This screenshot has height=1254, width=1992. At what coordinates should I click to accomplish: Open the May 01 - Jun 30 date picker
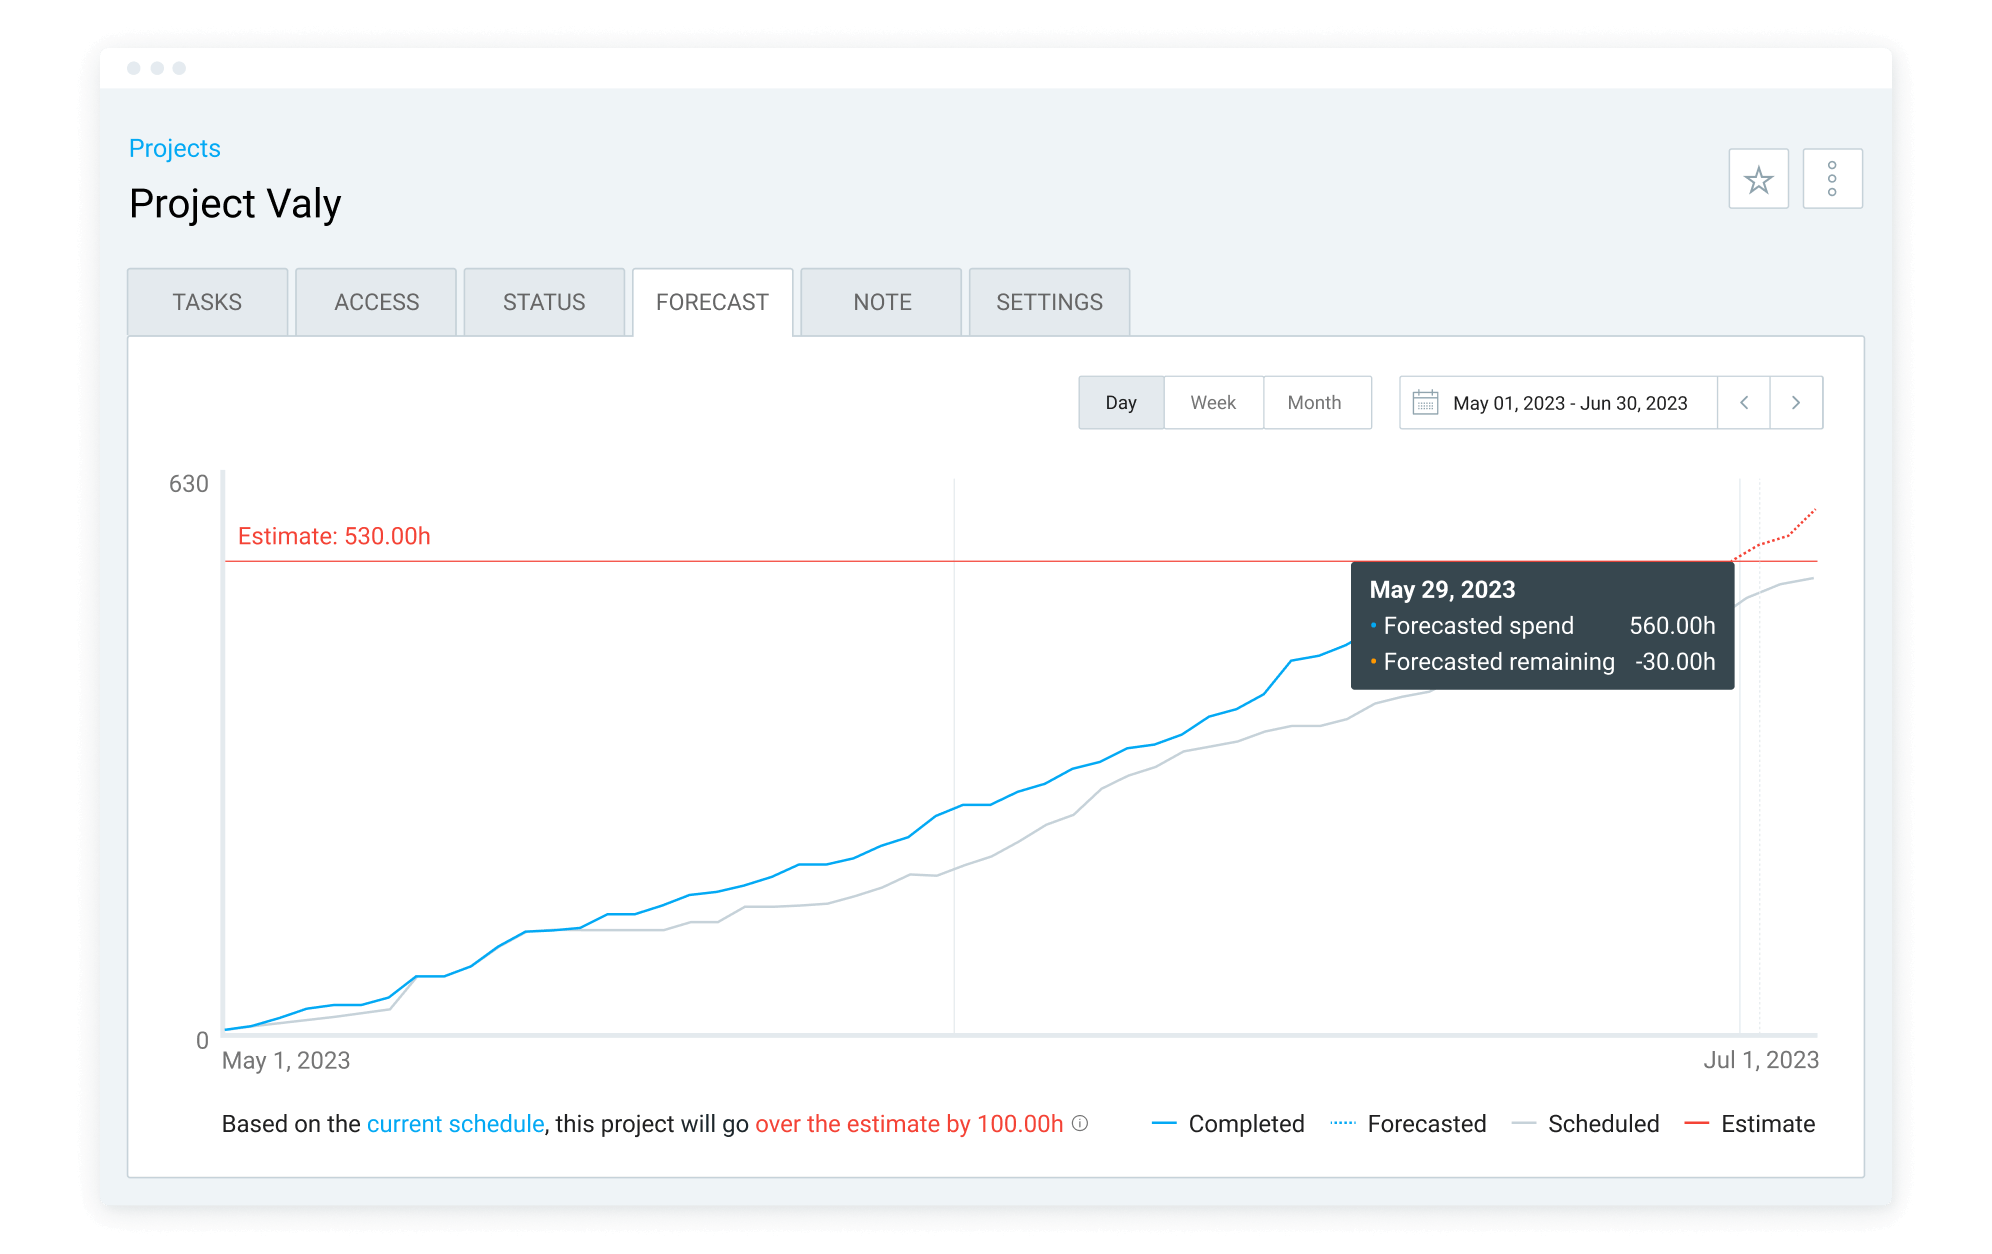click(1570, 403)
